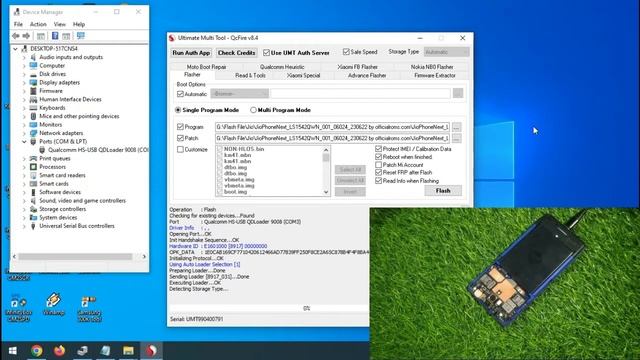Viewport: 640px width, 360px height.
Task: Enable Patch Mi Account checkbox
Action: click(x=378, y=165)
